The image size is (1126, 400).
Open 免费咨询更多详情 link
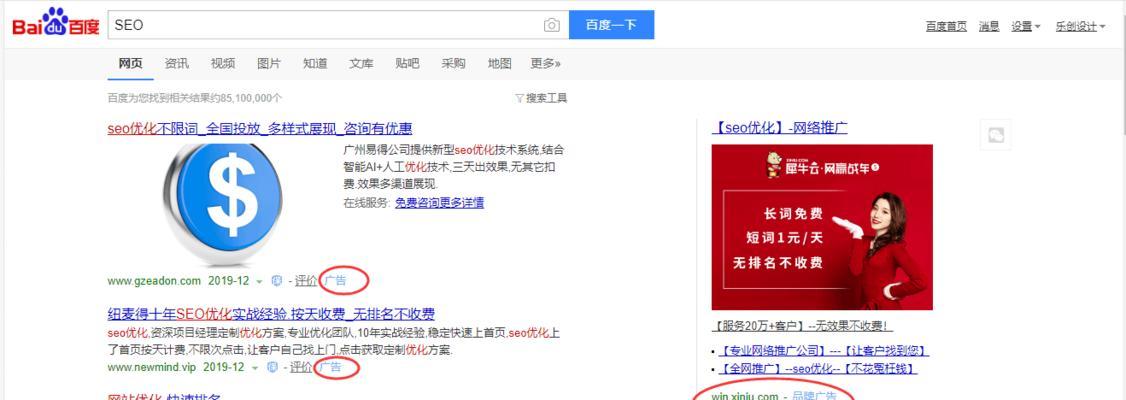[439, 203]
